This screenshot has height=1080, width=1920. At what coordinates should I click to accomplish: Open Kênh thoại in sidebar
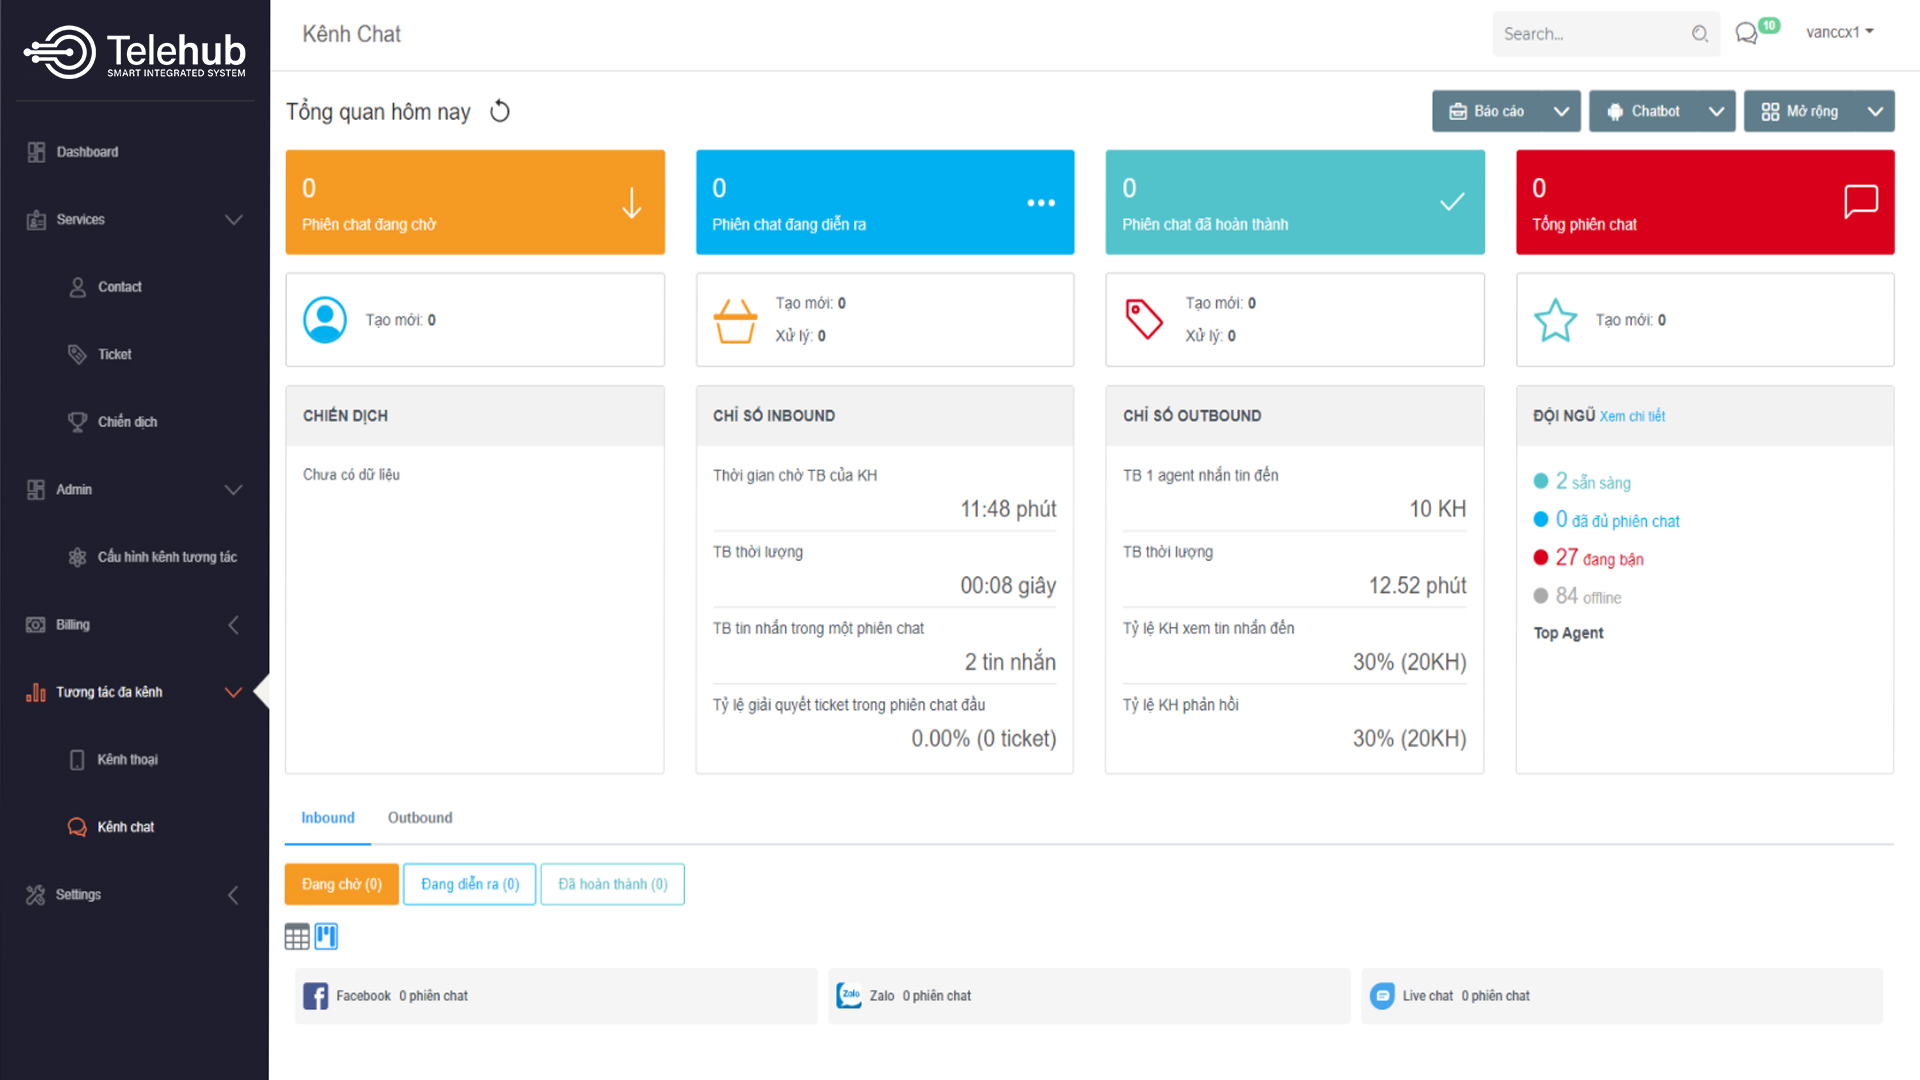point(127,760)
